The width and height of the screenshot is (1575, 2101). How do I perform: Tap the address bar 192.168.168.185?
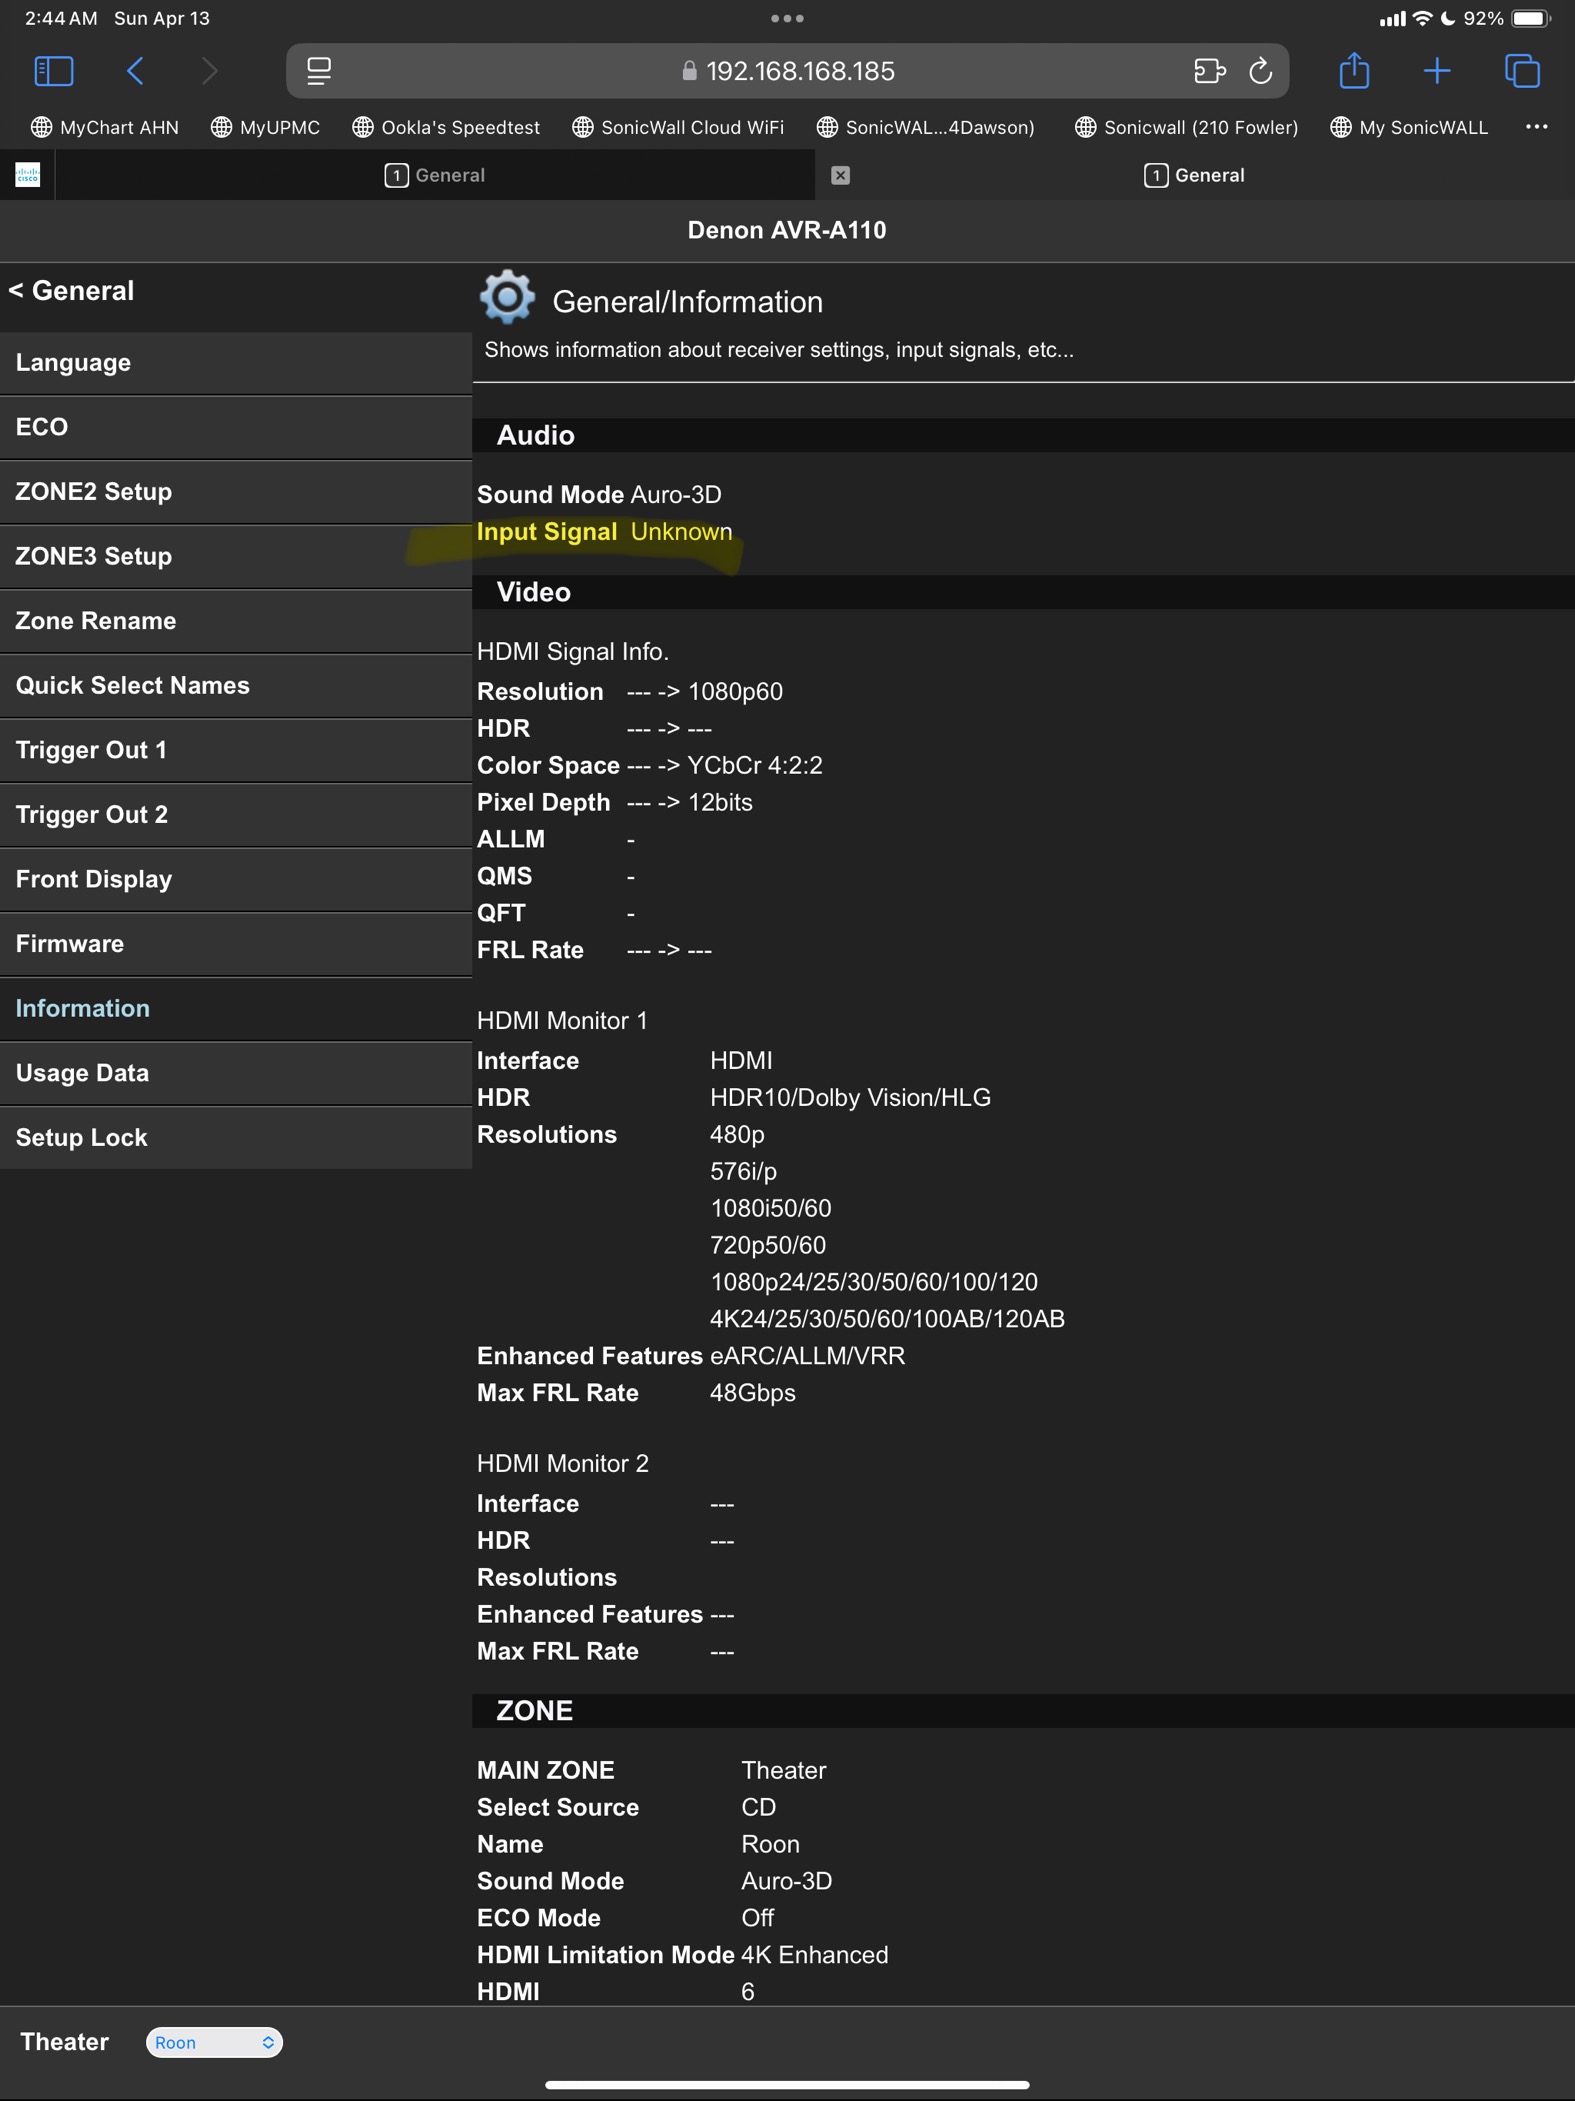click(x=787, y=71)
